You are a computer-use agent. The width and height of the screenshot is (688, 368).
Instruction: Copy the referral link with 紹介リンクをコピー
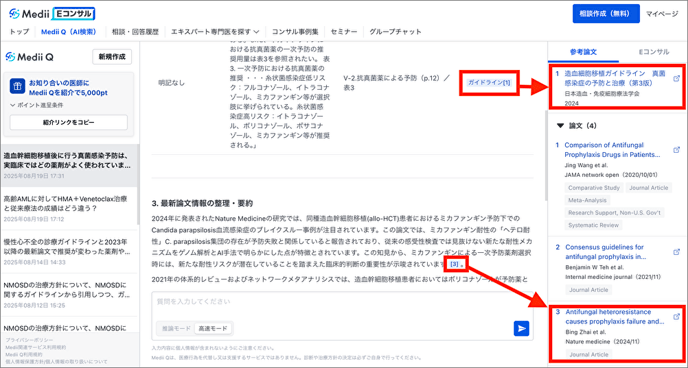click(x=68, y=122)
